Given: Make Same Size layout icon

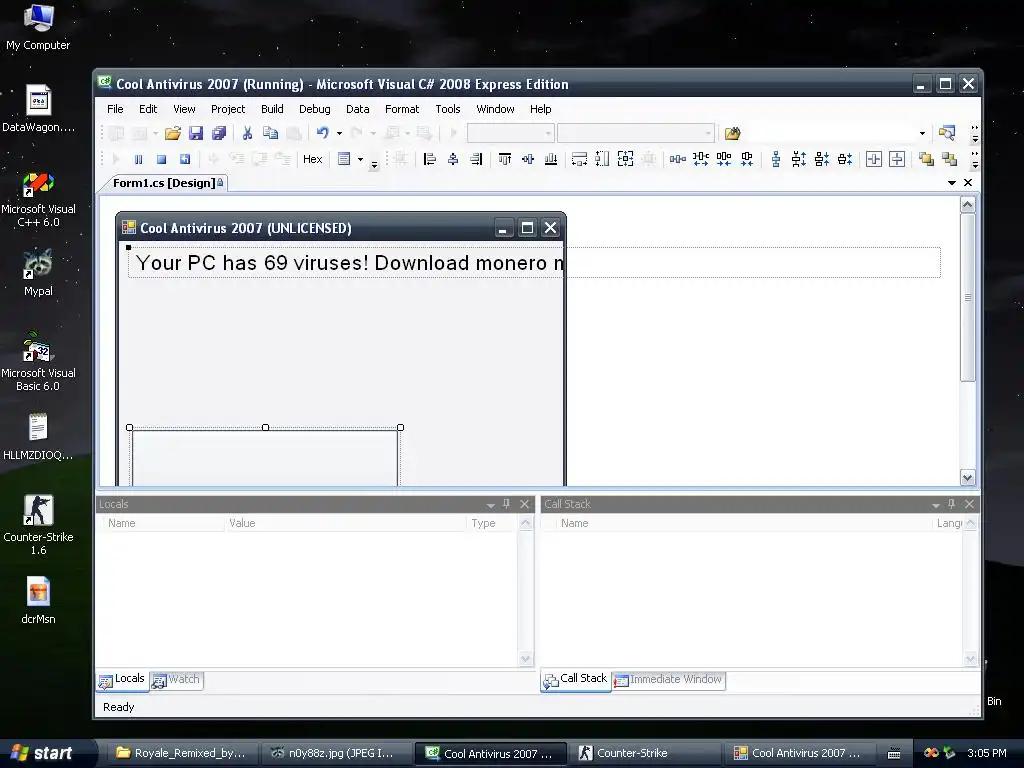Looking at the screenshot, I should click(x=626, y=159).
